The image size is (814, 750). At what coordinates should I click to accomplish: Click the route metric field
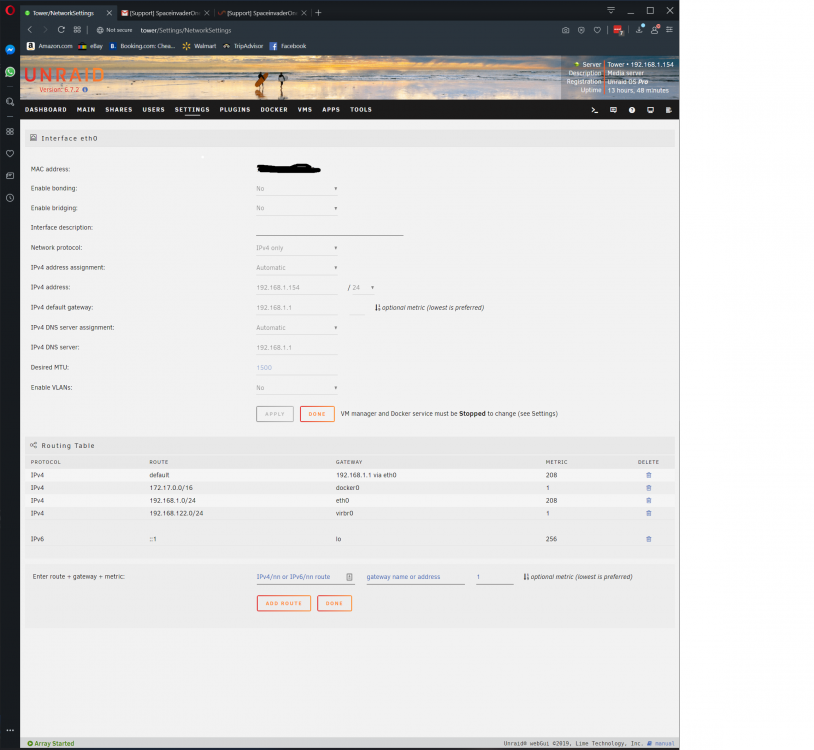pos(495,577)
